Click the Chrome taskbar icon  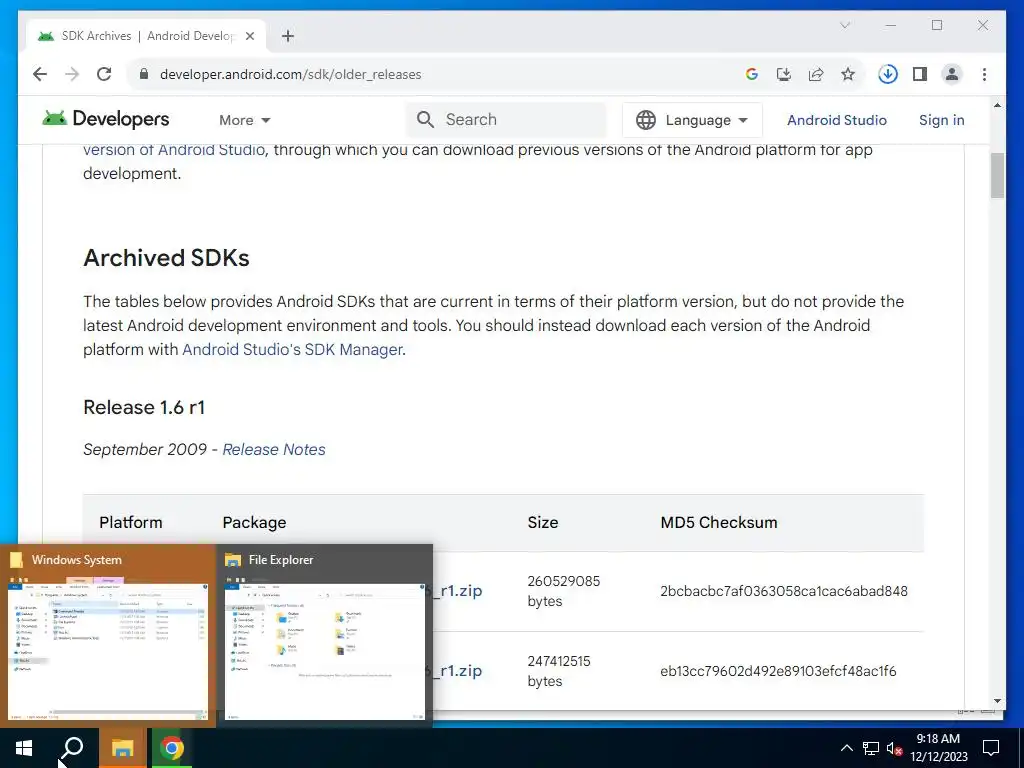[172, 748]
